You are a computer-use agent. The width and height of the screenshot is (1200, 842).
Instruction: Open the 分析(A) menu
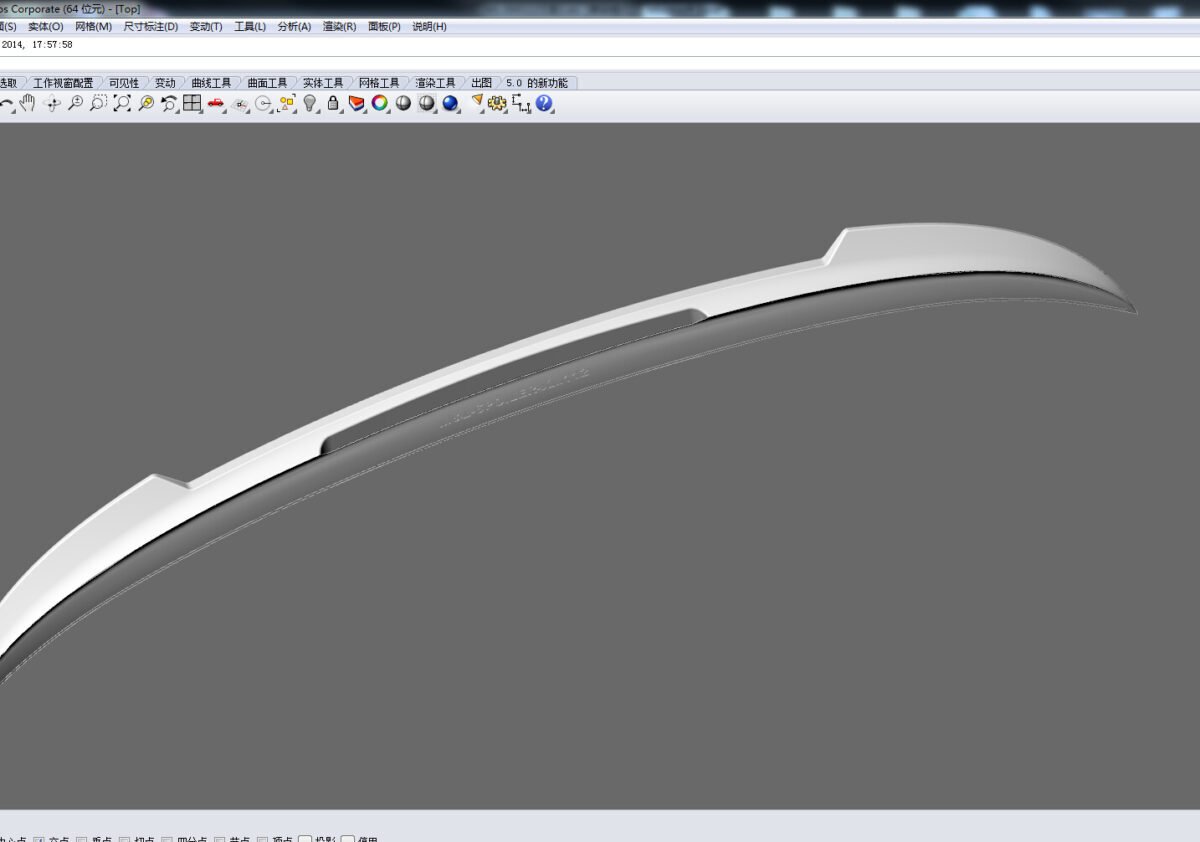pos(294,26)
